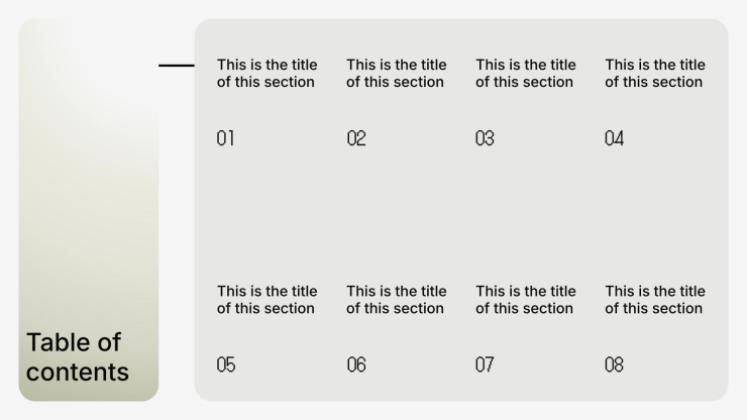Select the number 06 label

pyautogui.click(x=356, y=365)
